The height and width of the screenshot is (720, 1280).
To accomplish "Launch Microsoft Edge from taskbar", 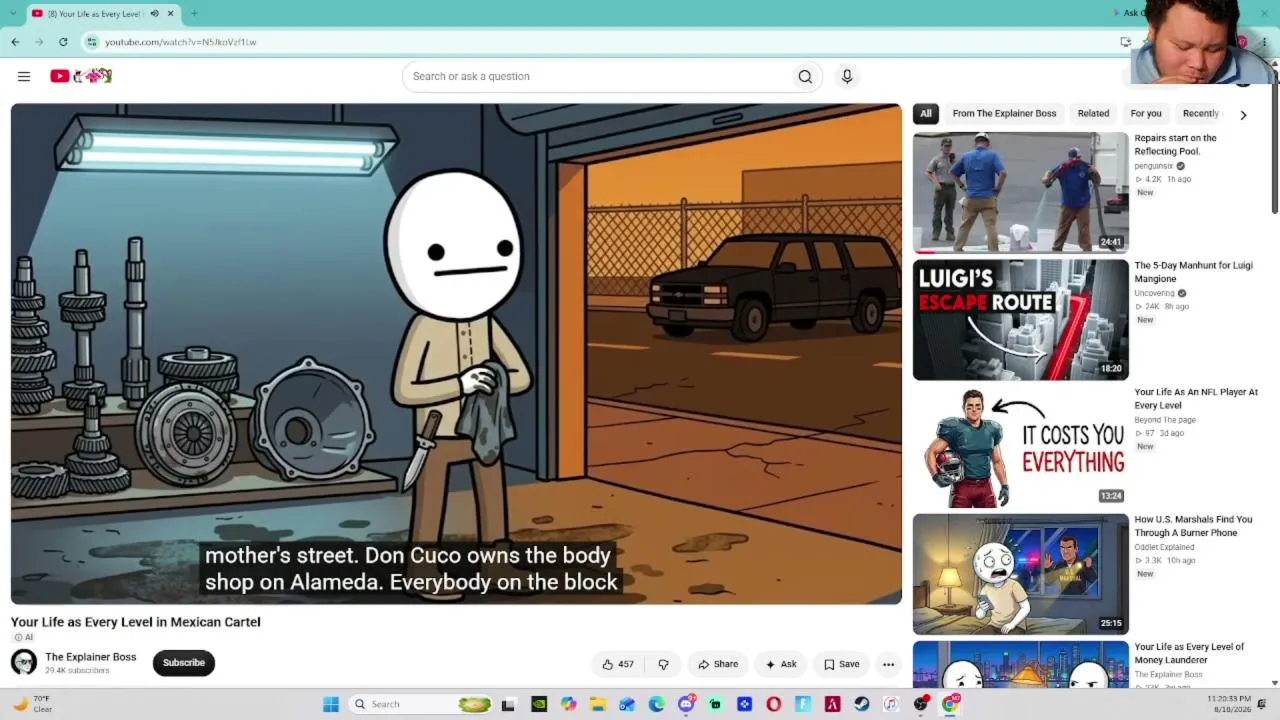I will pyautogui.click(x=656, y=704).
